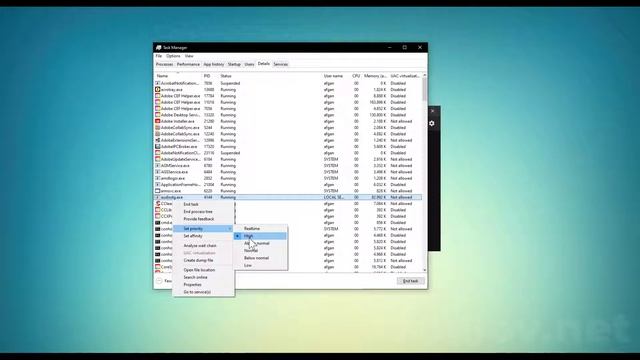Choose End task in the context menu
This screenshot has height=360, width=640.
tap(203, 204)
